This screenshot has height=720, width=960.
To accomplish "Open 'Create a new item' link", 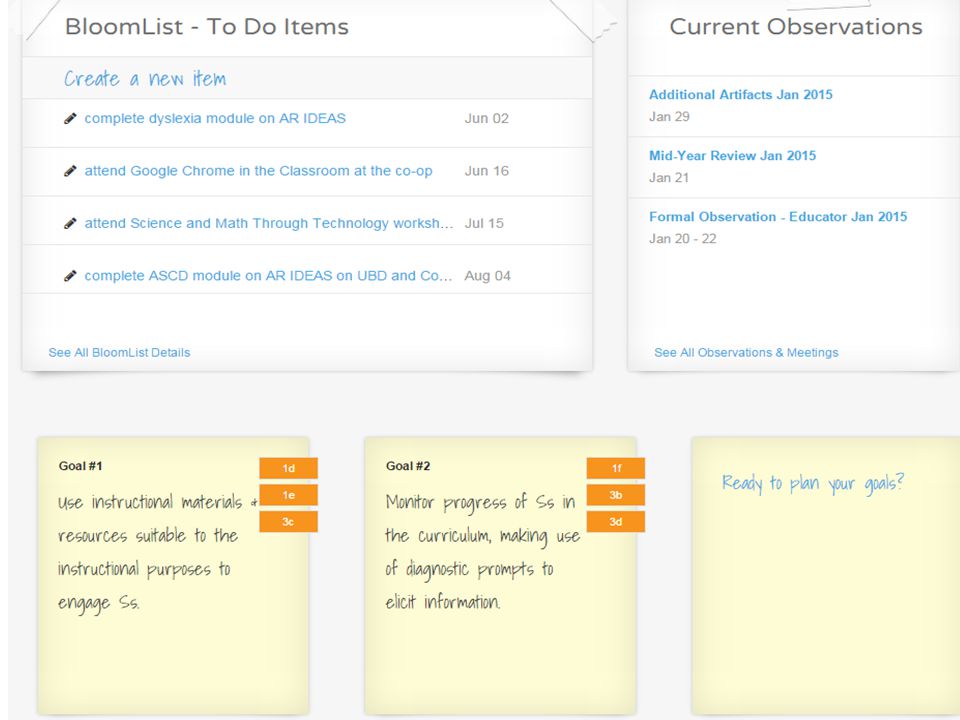I will pos(145,79).
